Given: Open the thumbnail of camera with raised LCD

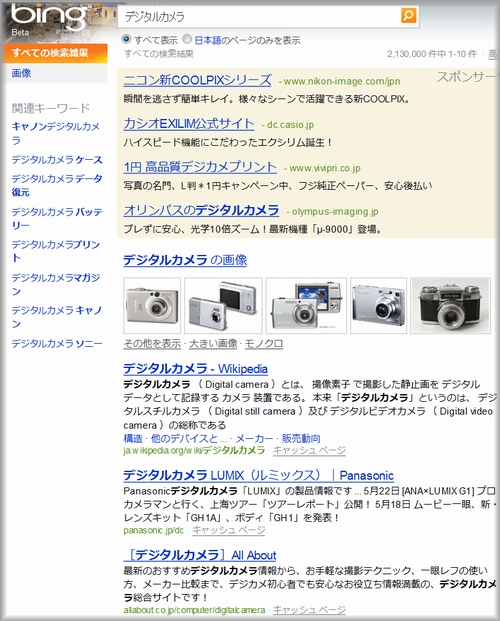Looking at the screenshot, I should [306, 305].
